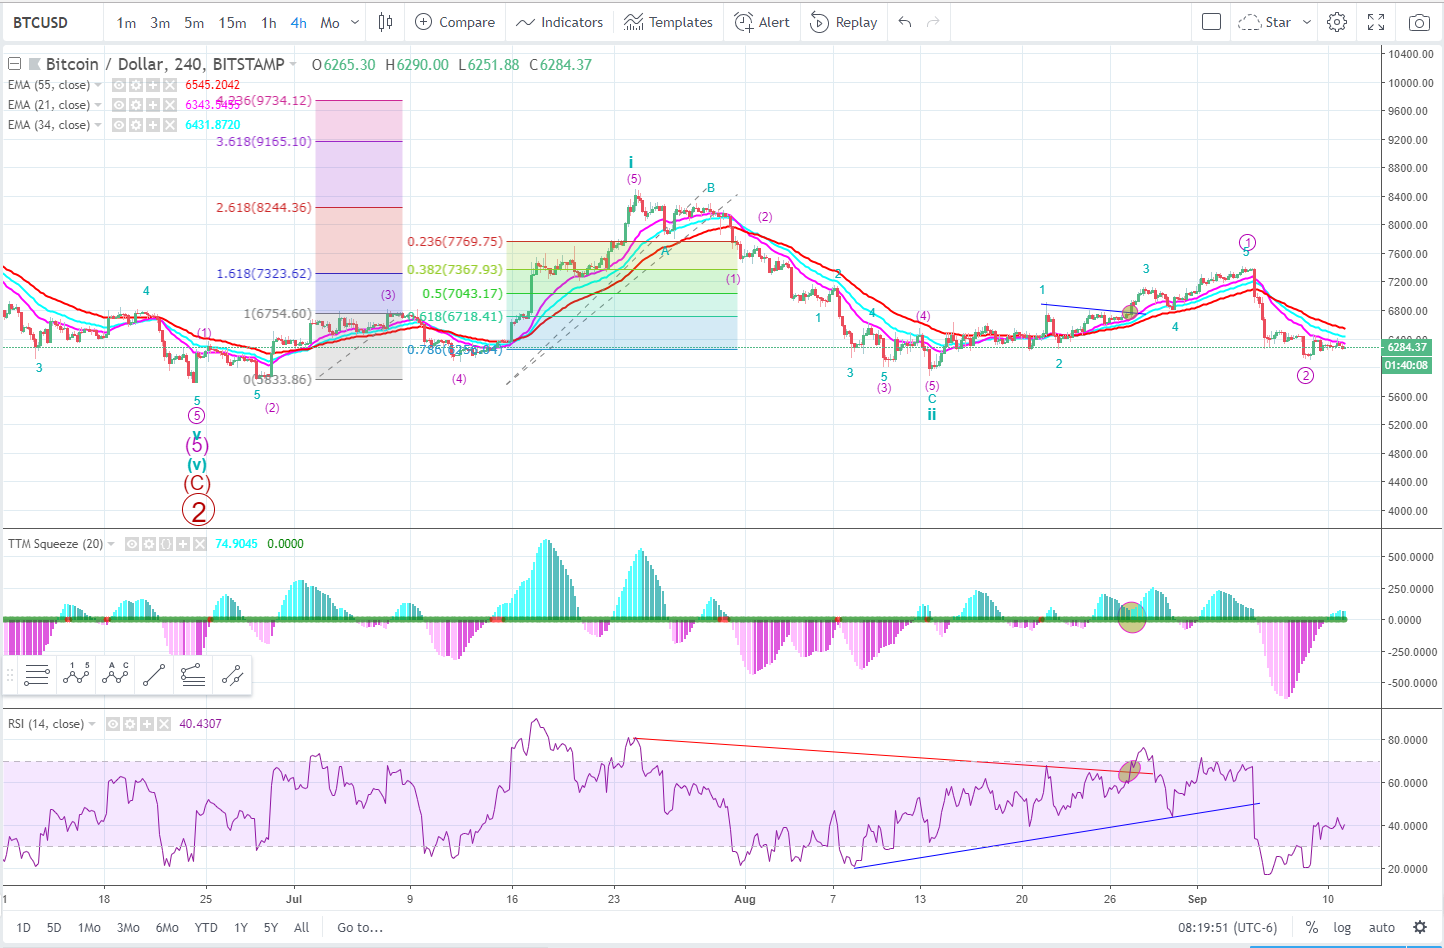
Task: Select the parallel channel drawing tool
Action: coord(232,676)
